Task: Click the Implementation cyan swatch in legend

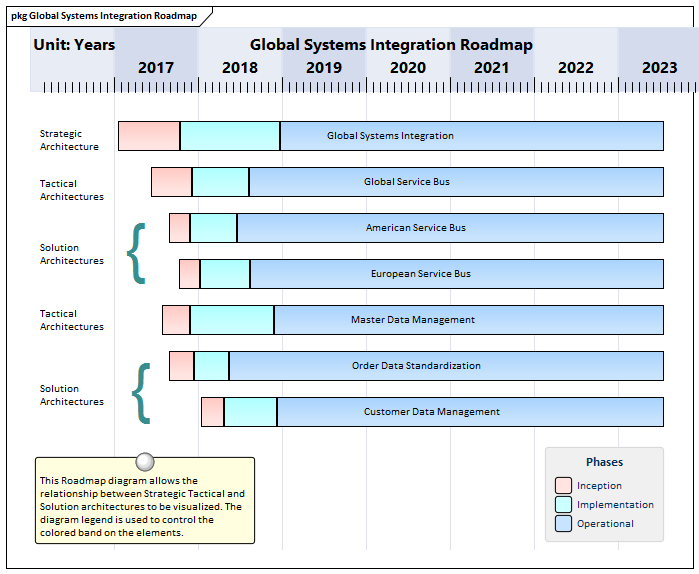Action: coord(563,505)
